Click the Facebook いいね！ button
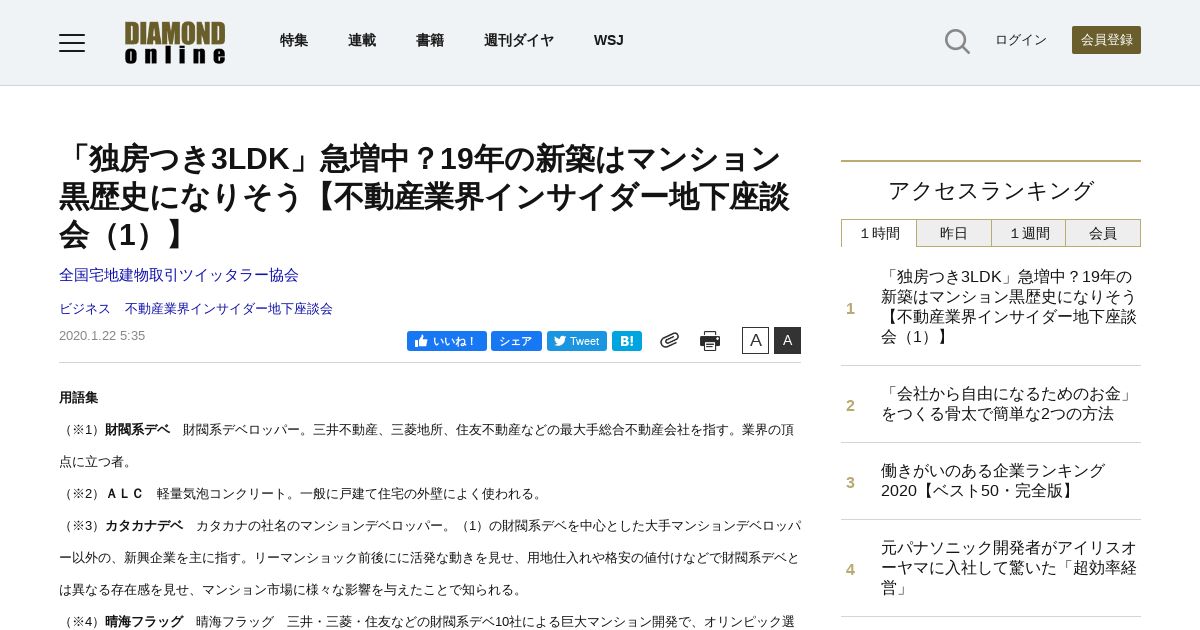The image size is (1200, 630). pyautogui.click(x=447, y=341)
